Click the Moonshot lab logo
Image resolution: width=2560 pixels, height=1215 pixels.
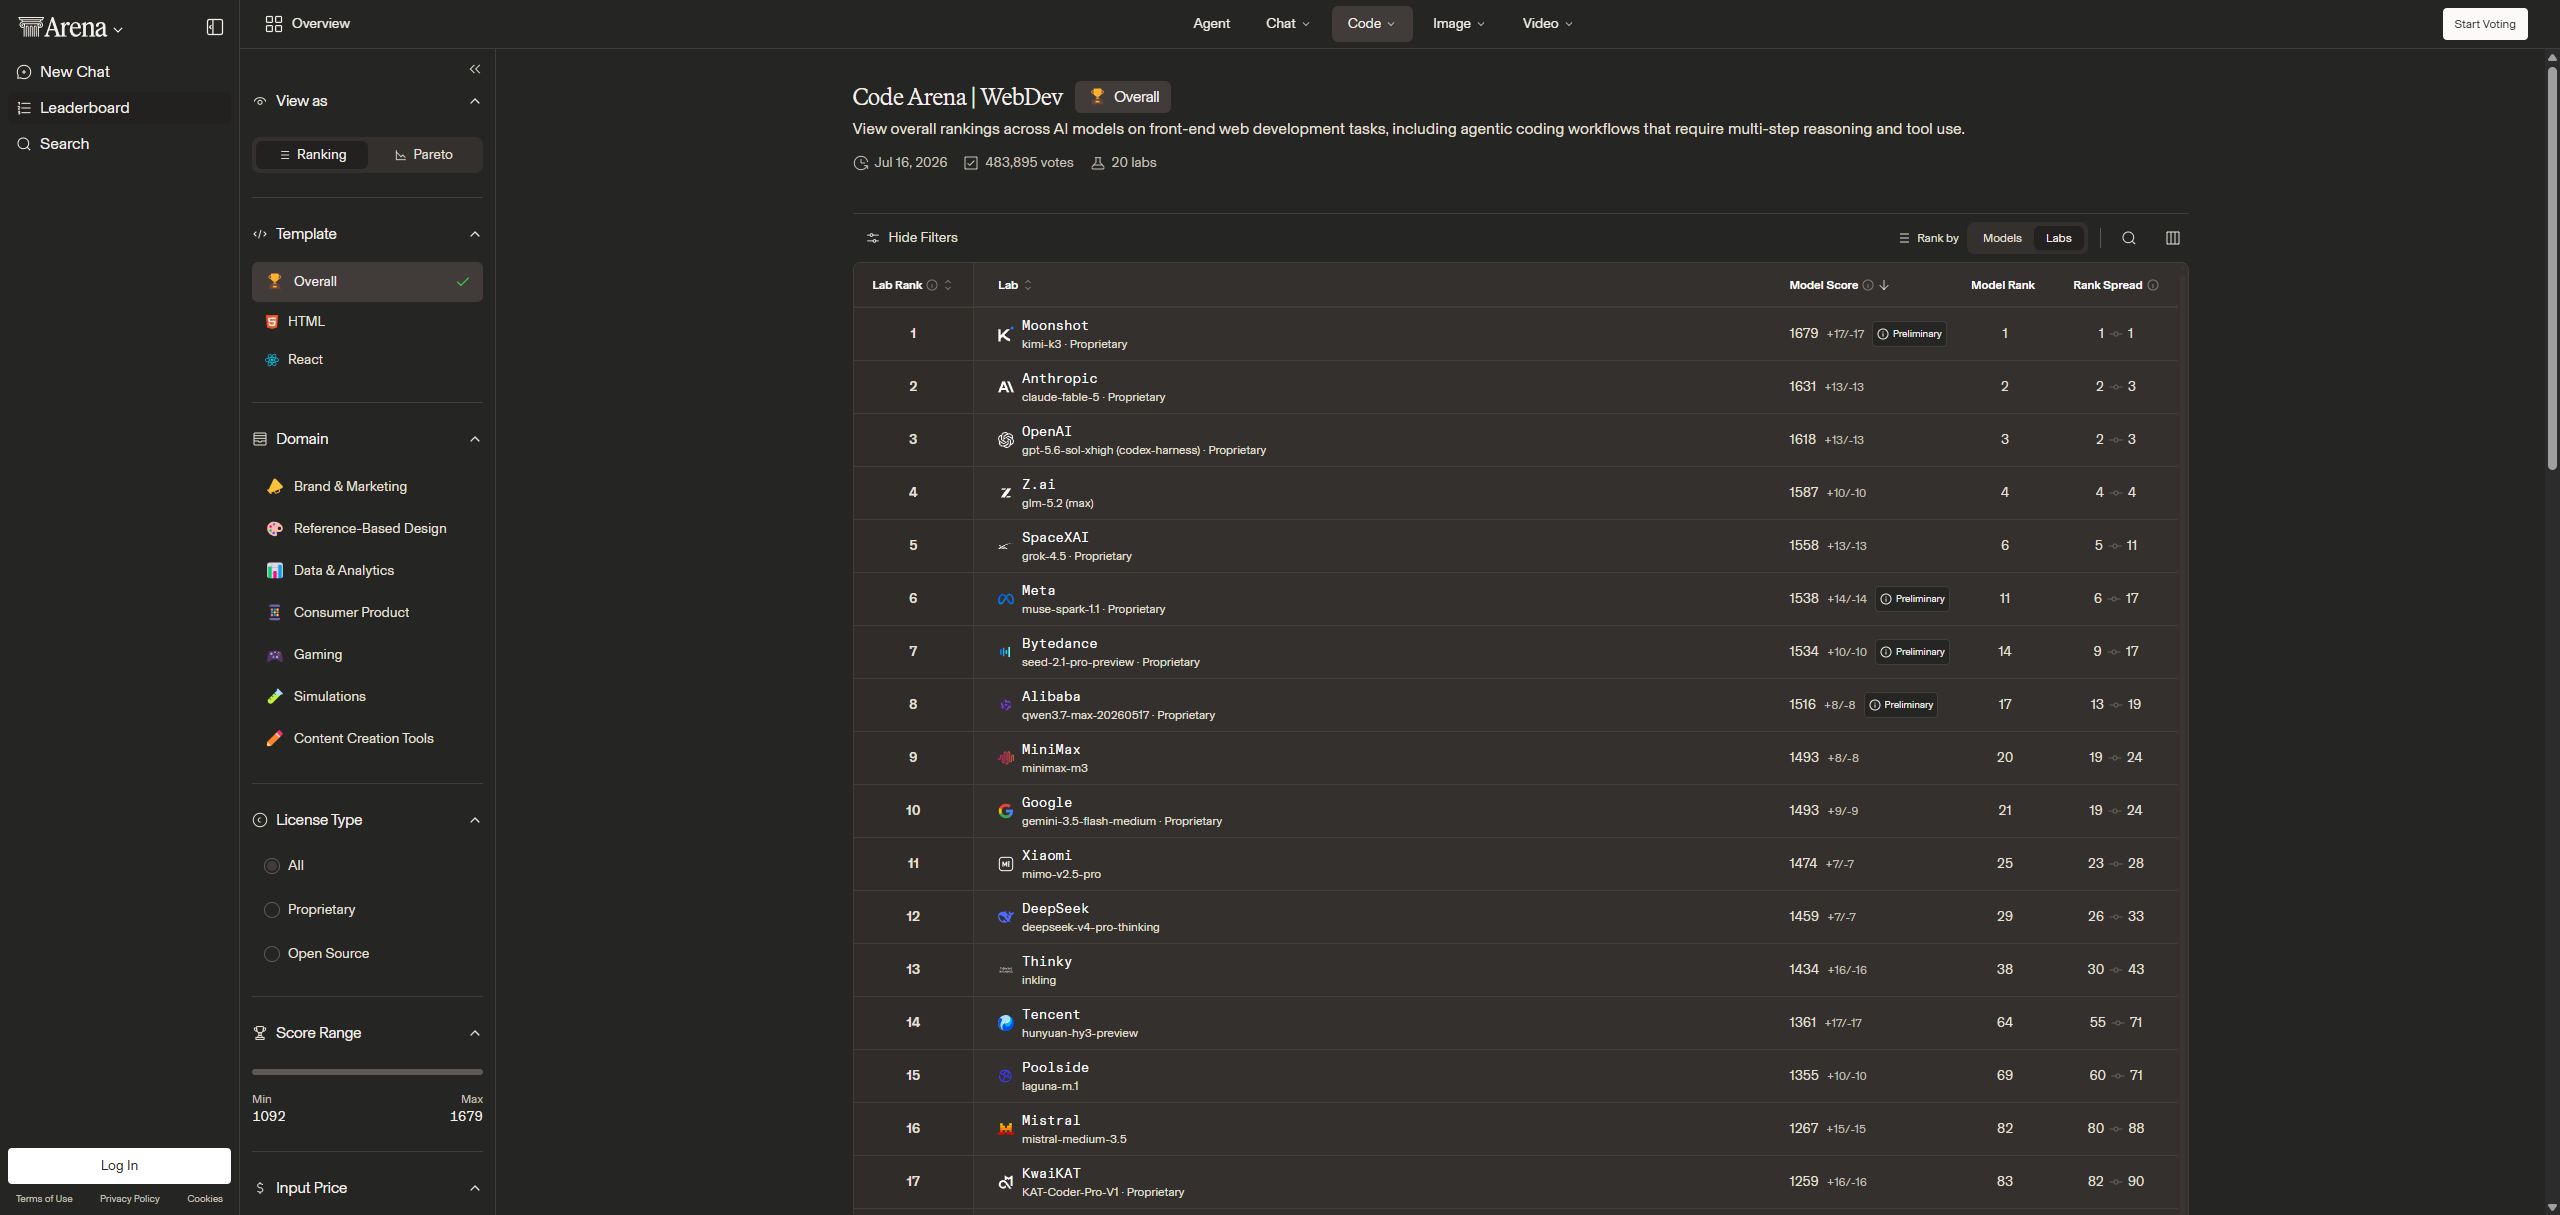click(1005, 334)
